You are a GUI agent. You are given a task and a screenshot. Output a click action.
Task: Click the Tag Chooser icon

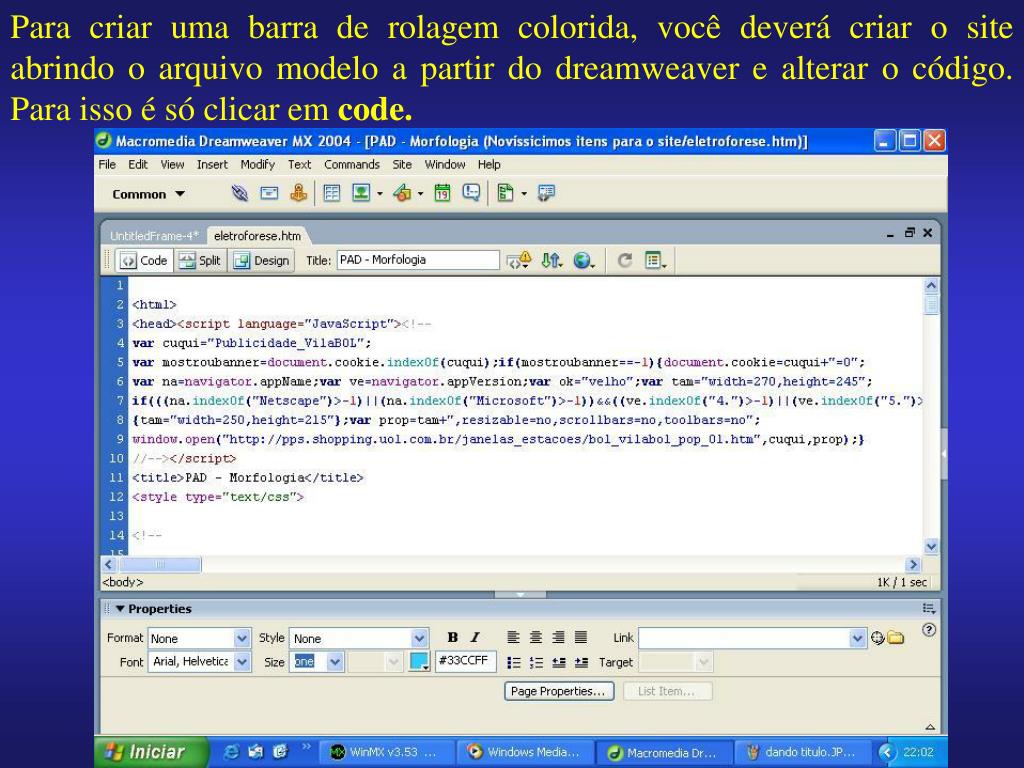point(546,193)
